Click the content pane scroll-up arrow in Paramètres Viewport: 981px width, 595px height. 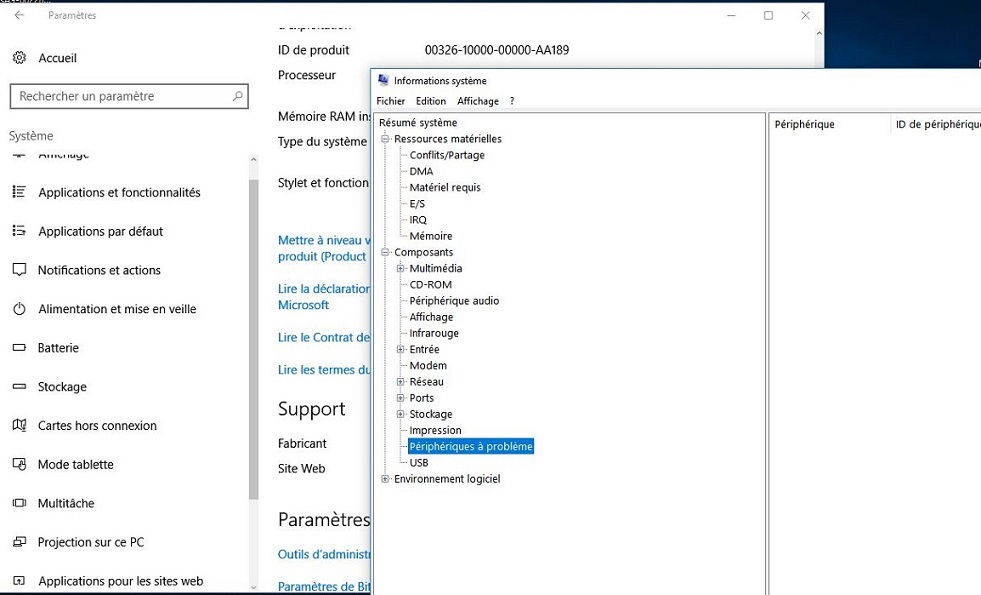pyautogui.click(x=819, y=33)
